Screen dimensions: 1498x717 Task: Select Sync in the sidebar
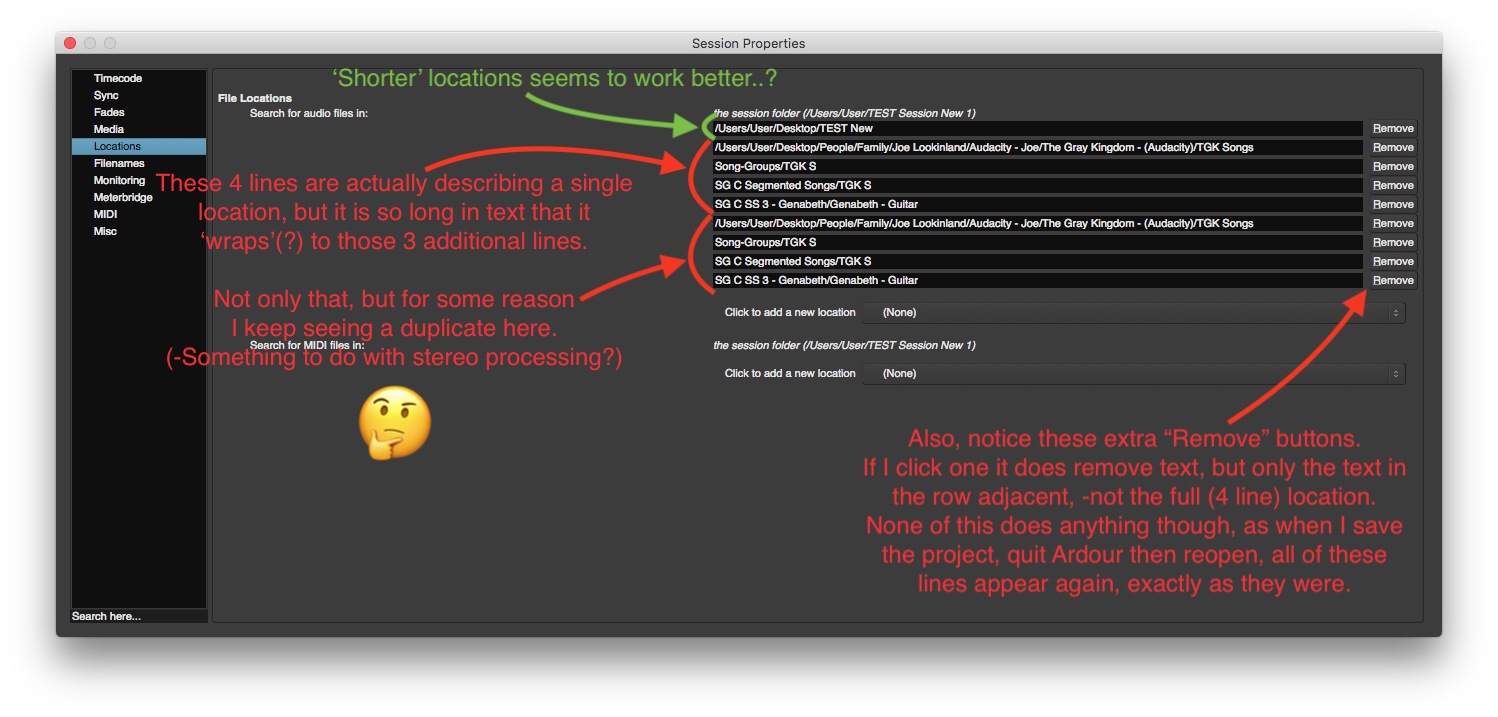coord(106,95)
